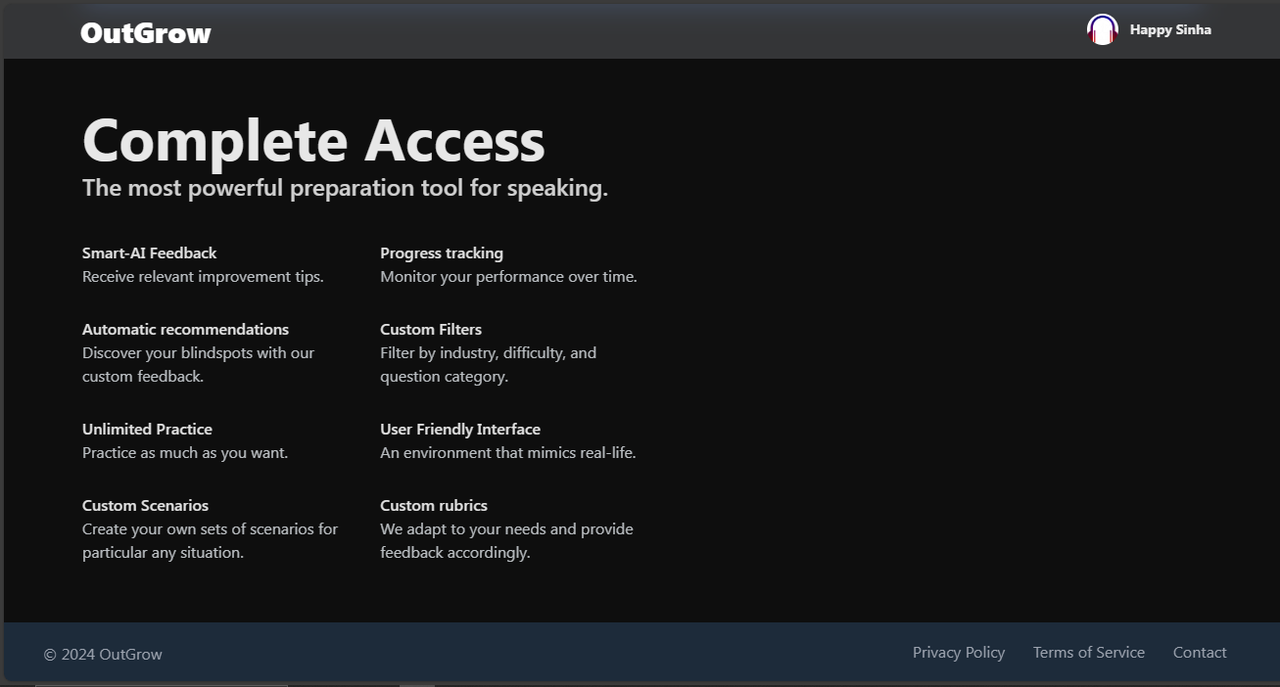Viewport: 1280px width, 687px height.
Task: Click the Progress tracking feature title
Action: (x=441, y=253)
